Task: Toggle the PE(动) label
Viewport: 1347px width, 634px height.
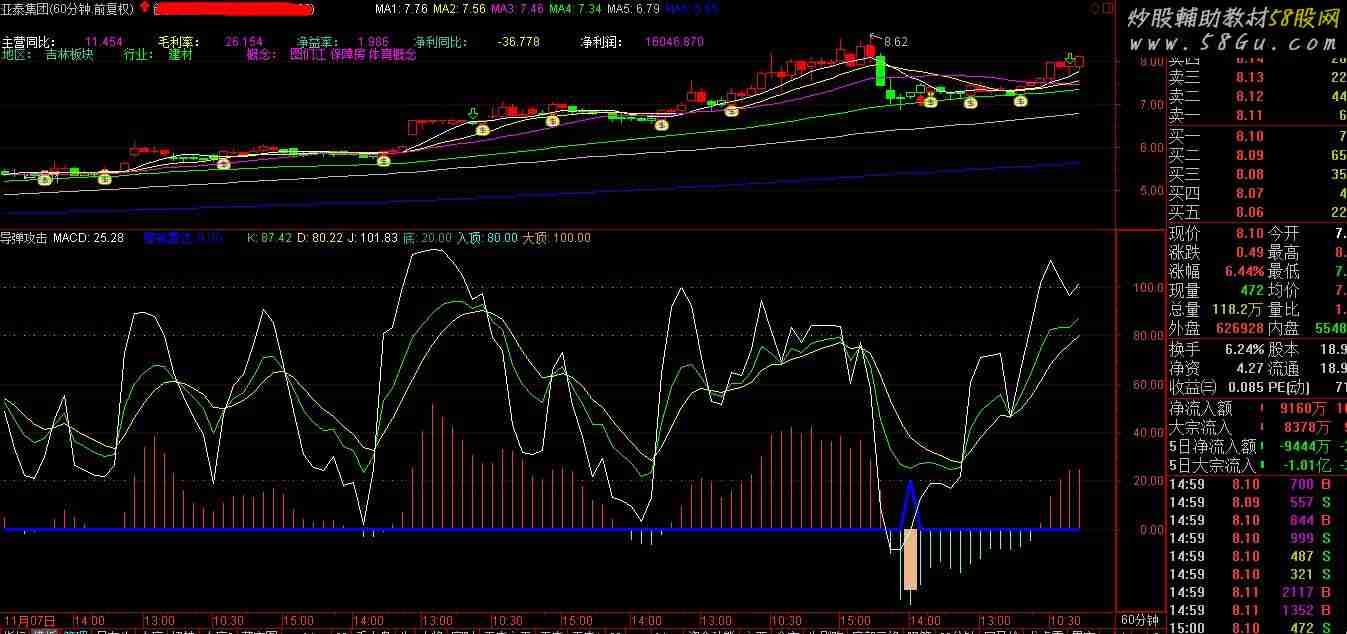Action: tap(1292, 387)
